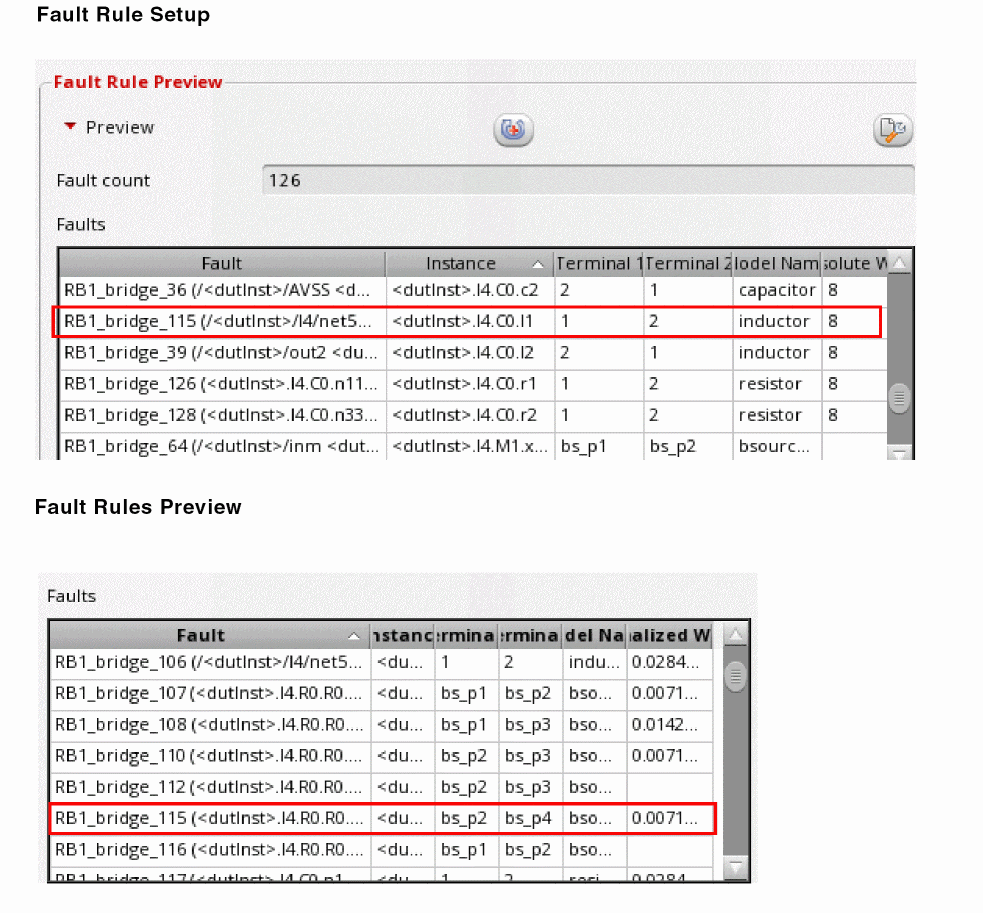Click the upper table scroll up arrow

pos(900,263)
